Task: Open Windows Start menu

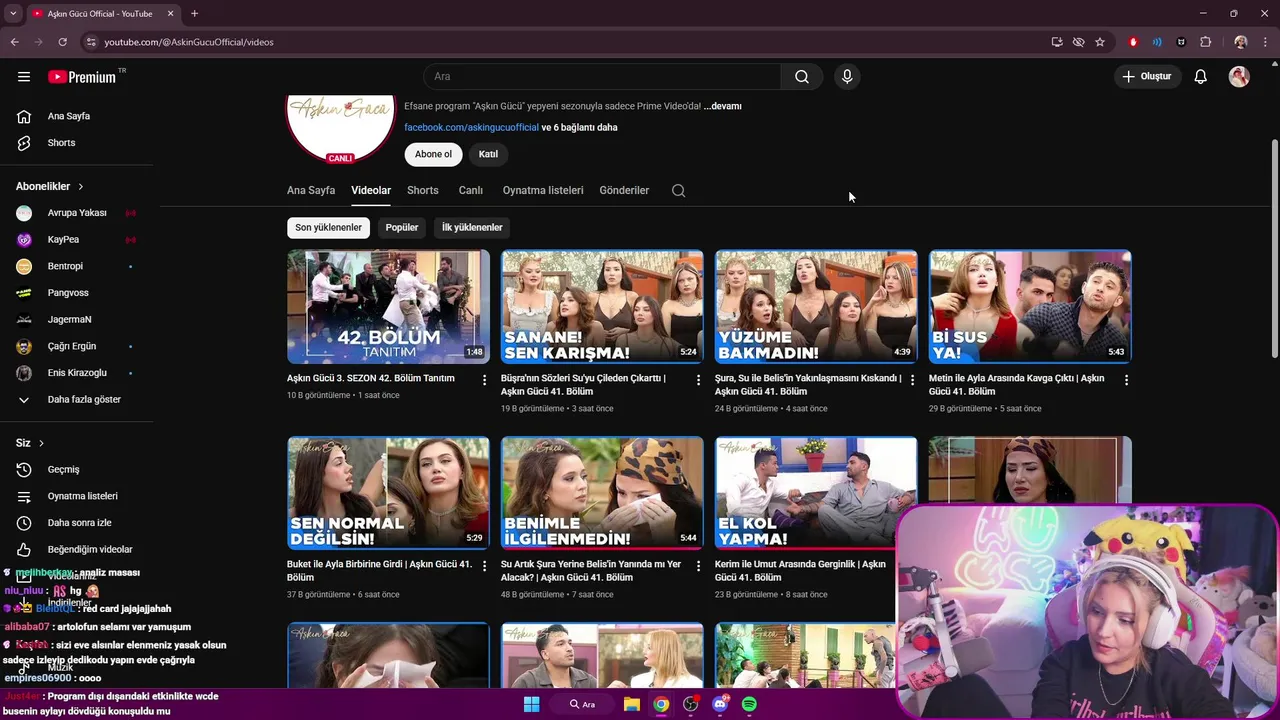Action: pyautogui.click(x=531, y=704)
